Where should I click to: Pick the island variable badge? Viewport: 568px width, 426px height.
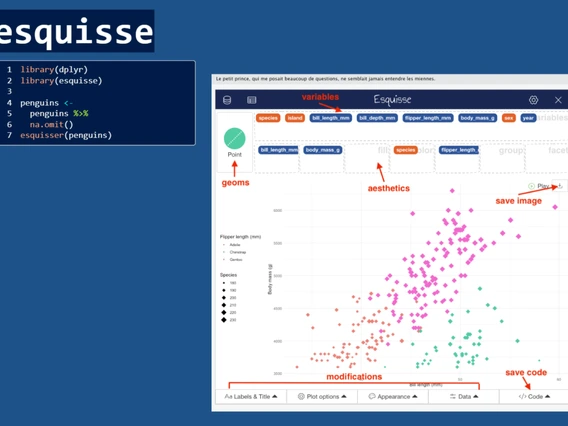pyautogui.click(x=295, y=118)
